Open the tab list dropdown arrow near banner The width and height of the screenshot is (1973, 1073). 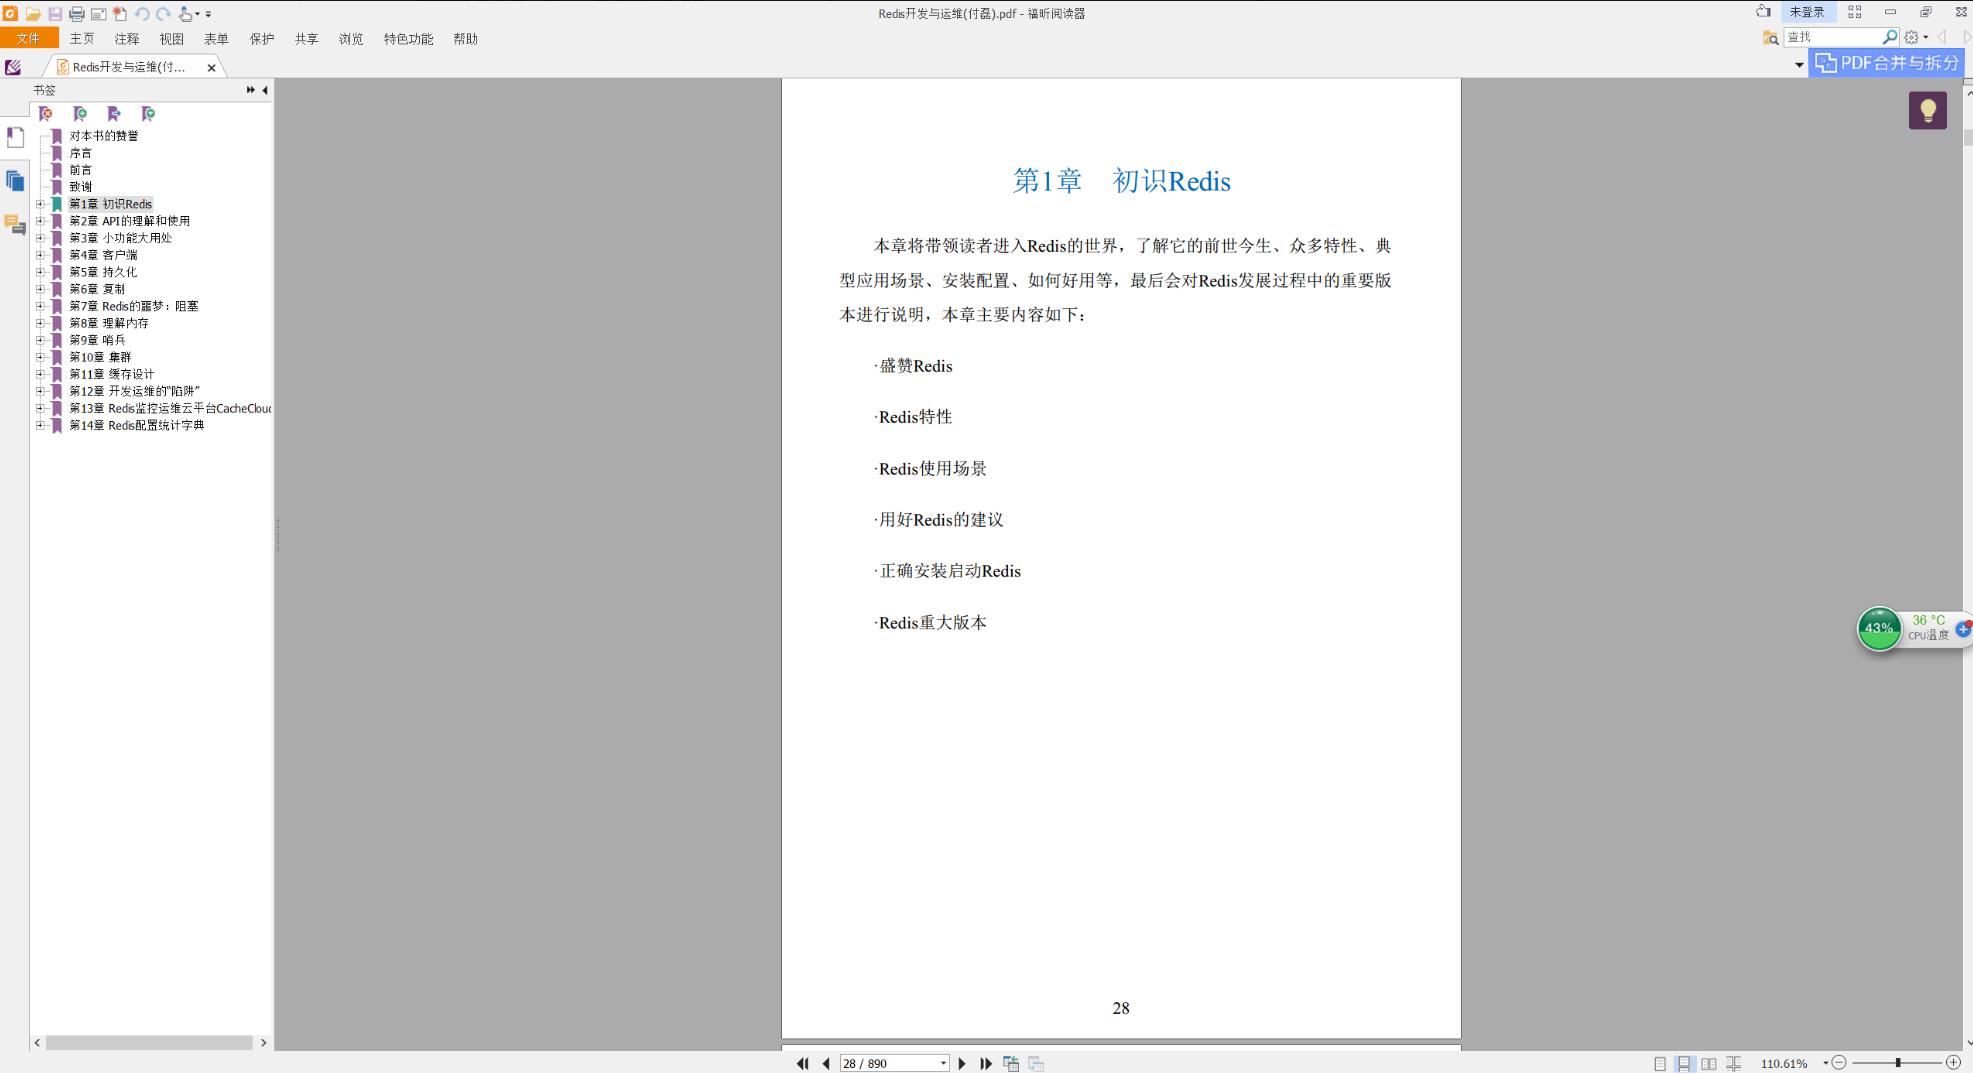pos(1798,65)
